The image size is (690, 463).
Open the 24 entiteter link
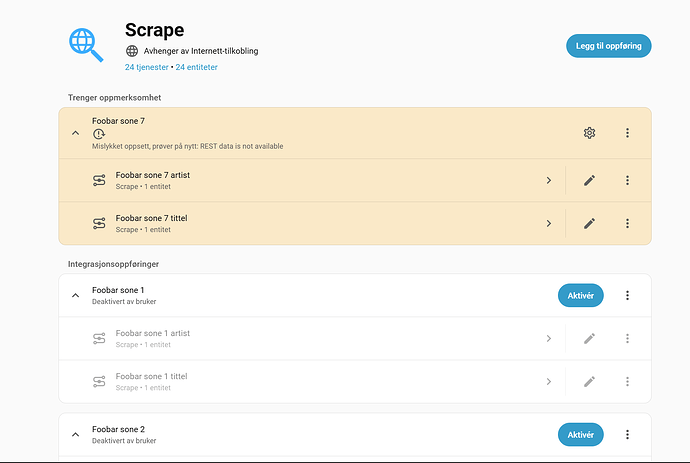(196, 67)
